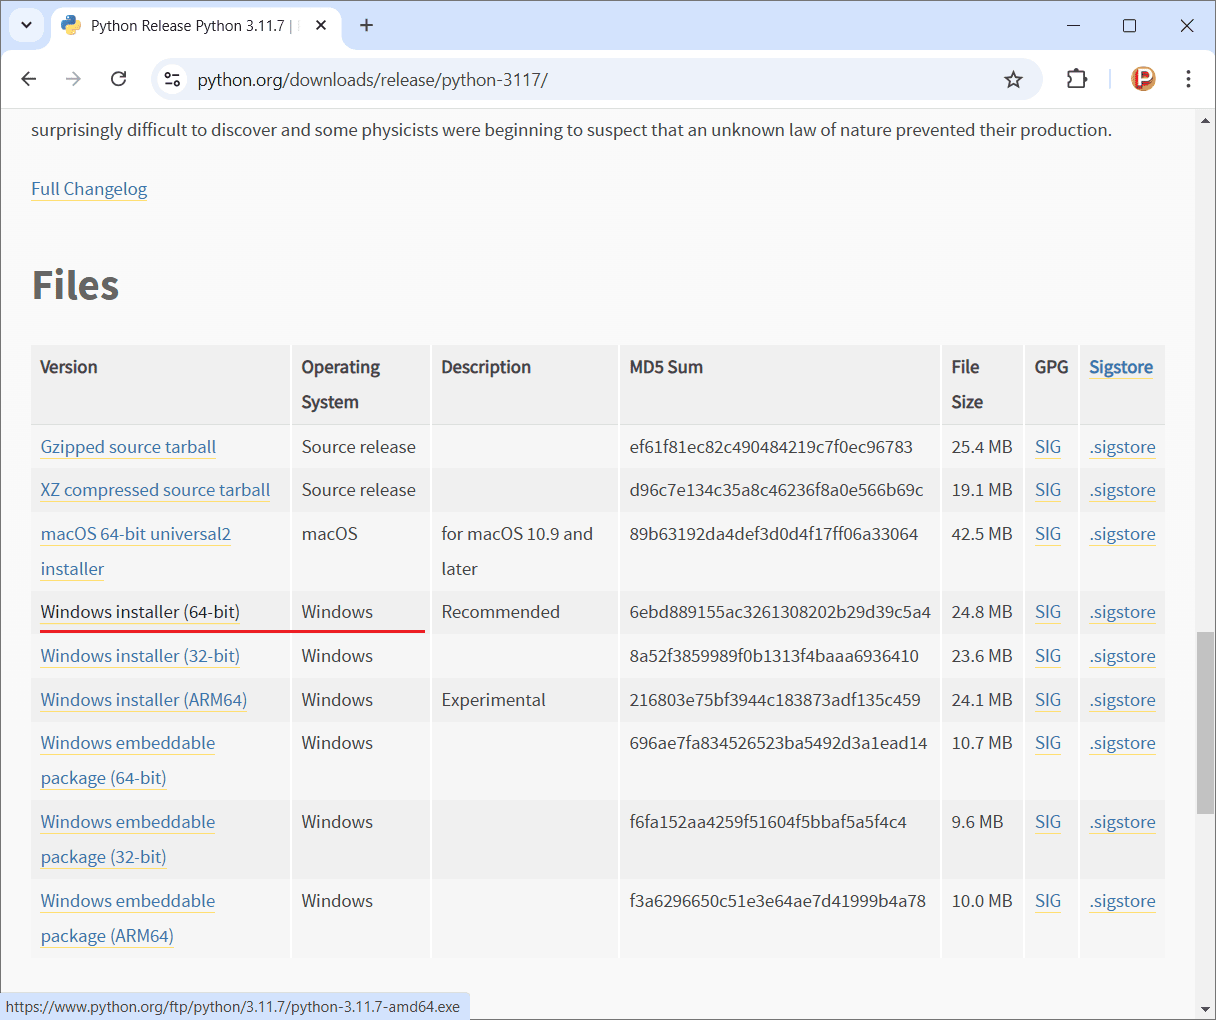Click the 24.8 MB file size cell

pyautogui.click(x=982, y=612)
